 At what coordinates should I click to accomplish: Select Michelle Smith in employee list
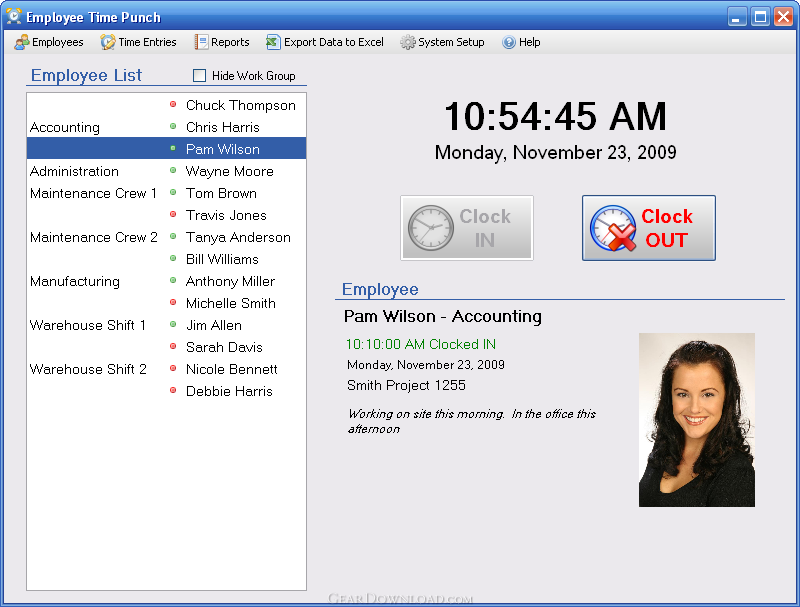pos(231,303)
